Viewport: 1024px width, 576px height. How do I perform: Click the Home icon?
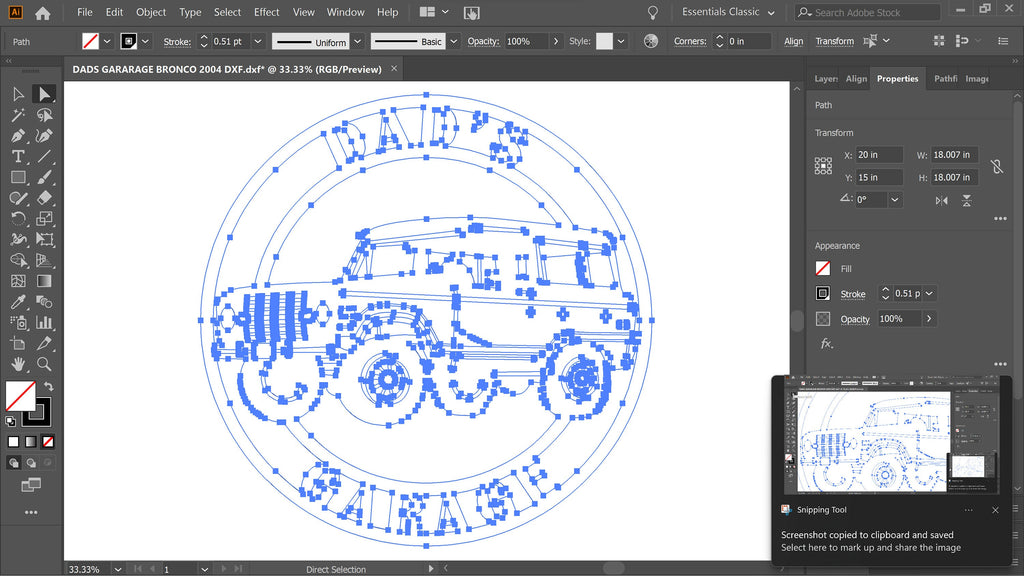[42, 12]
